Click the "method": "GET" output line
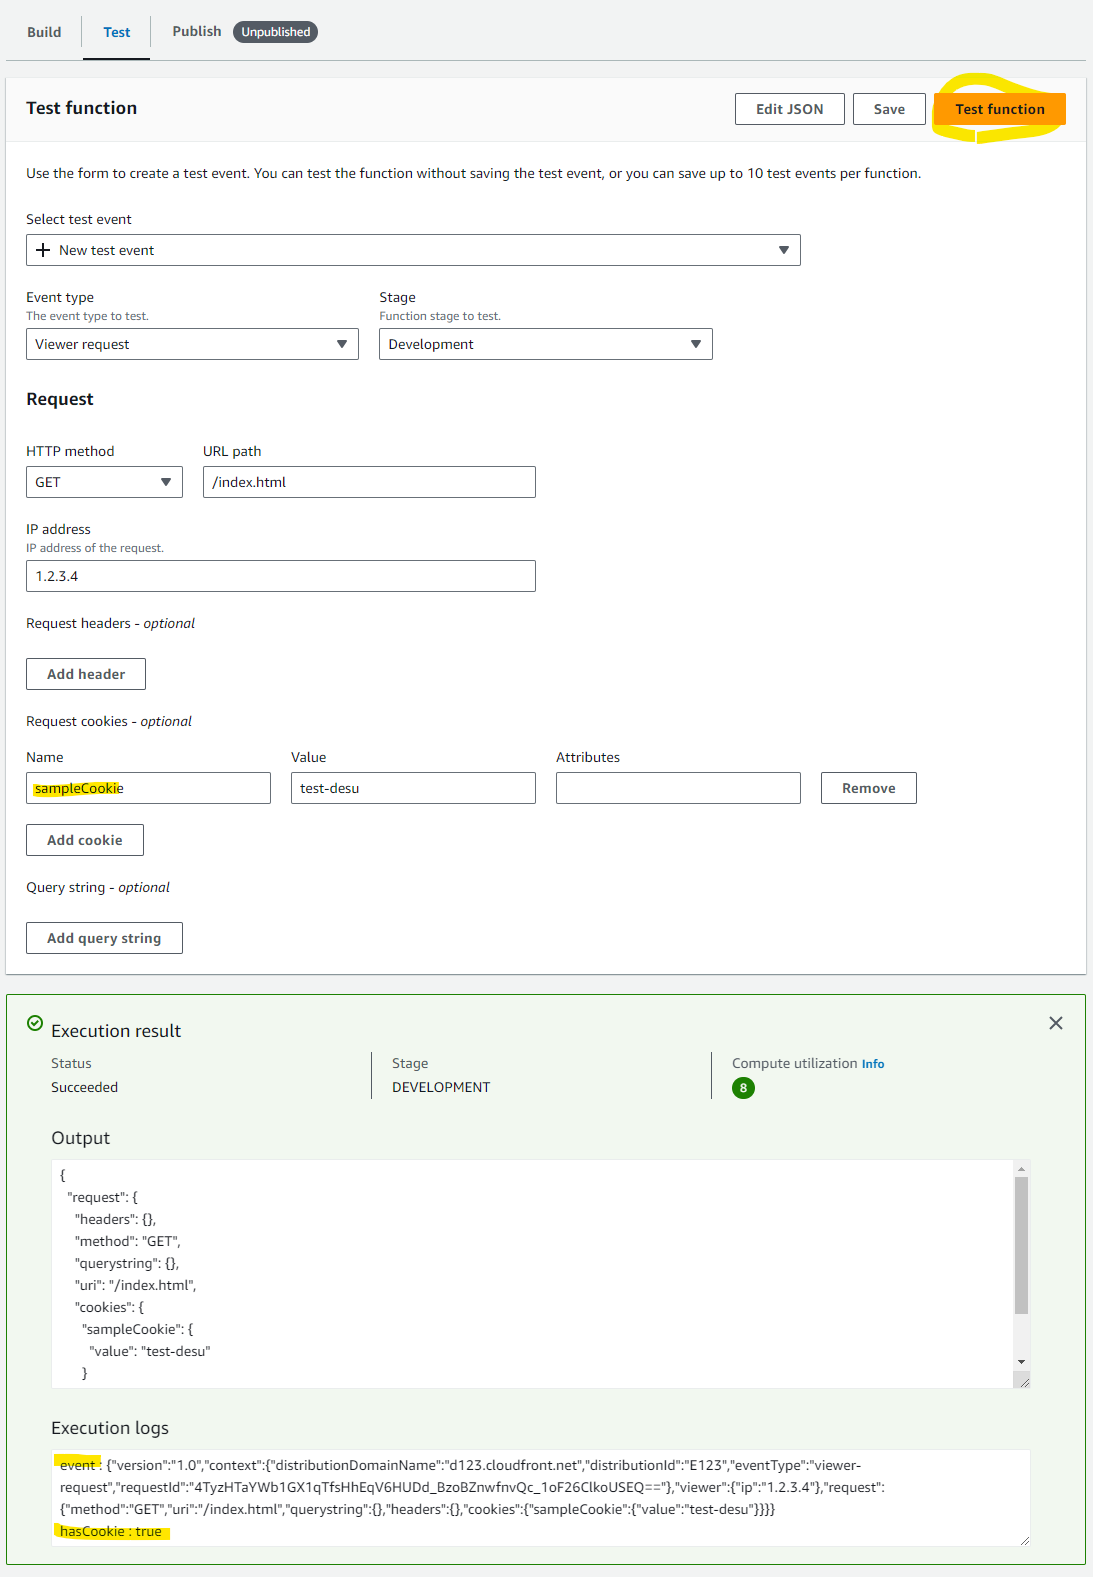1093x1577 pixels. [128, 1241]
